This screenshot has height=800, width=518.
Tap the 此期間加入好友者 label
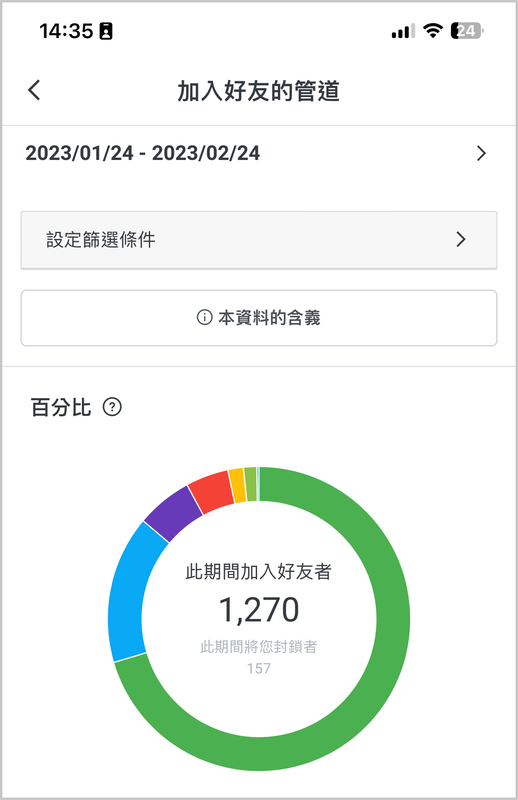(259, 571)
